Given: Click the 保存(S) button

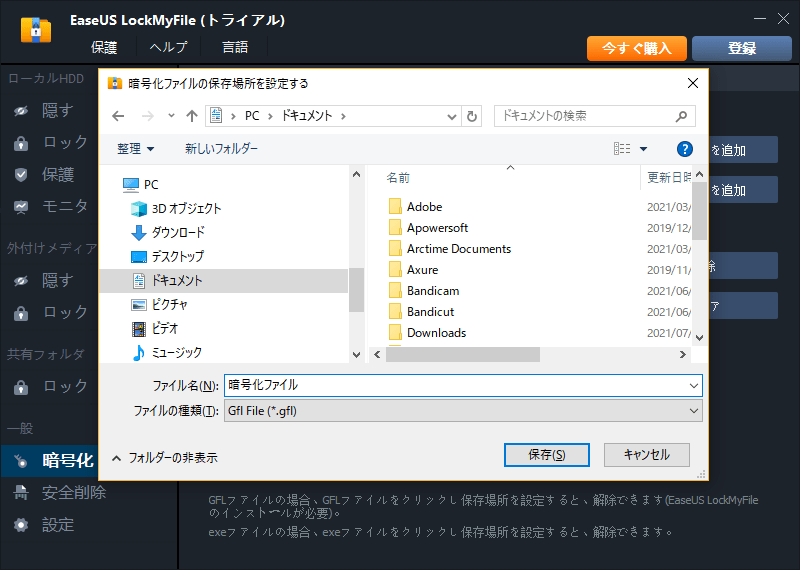Looking at the screenshot, I should [546, 455].
